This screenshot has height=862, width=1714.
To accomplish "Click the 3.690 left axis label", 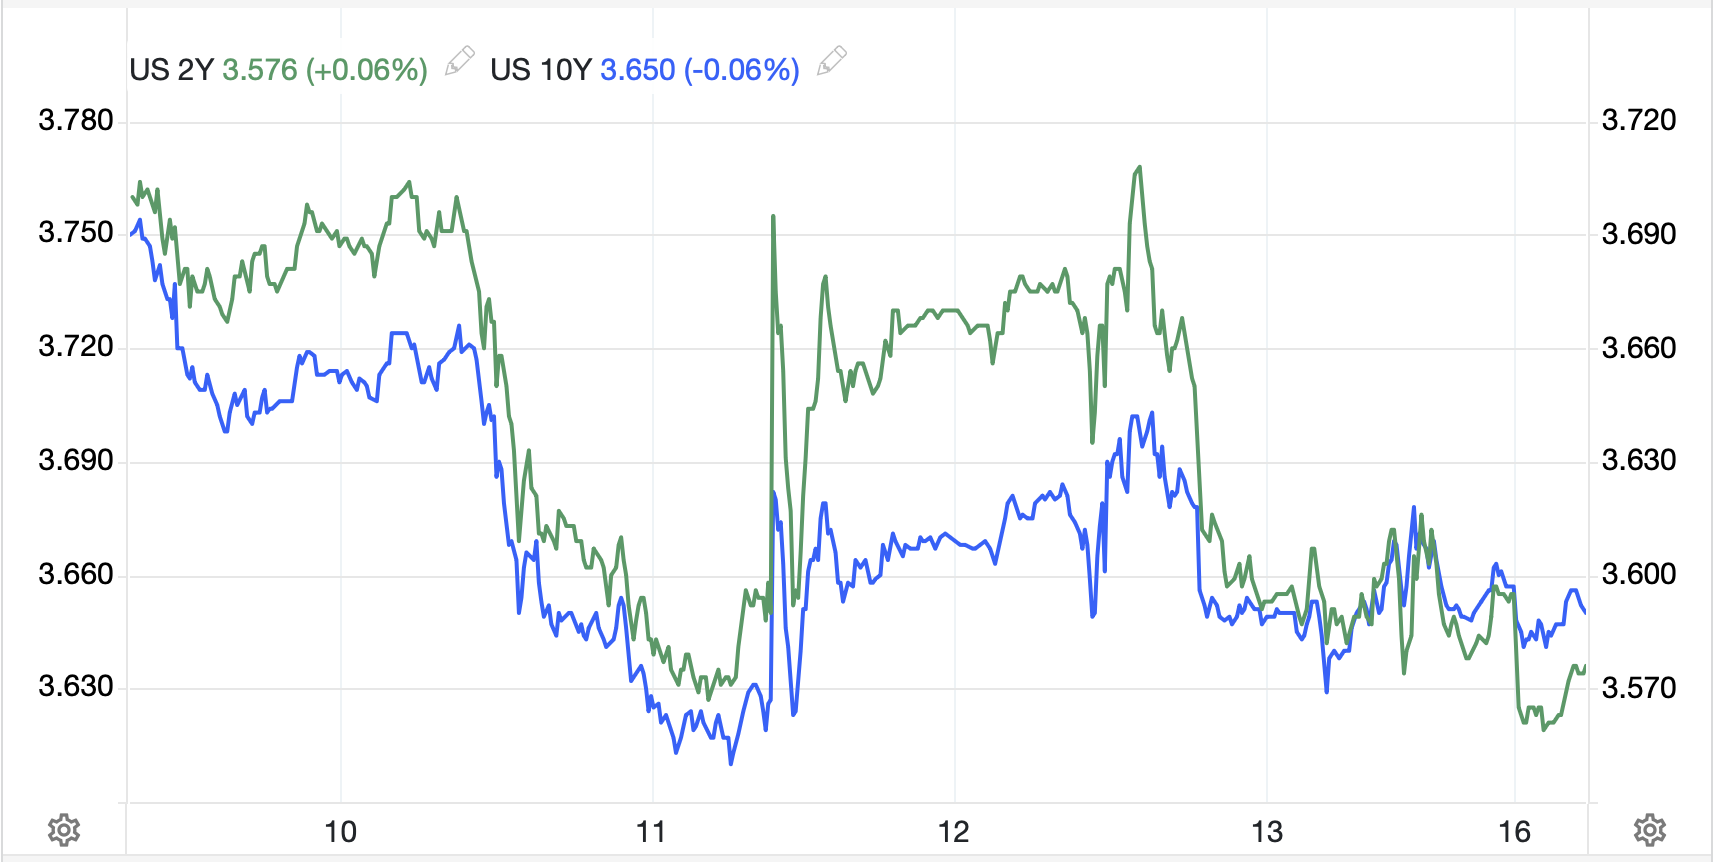I will coord(76,461).
